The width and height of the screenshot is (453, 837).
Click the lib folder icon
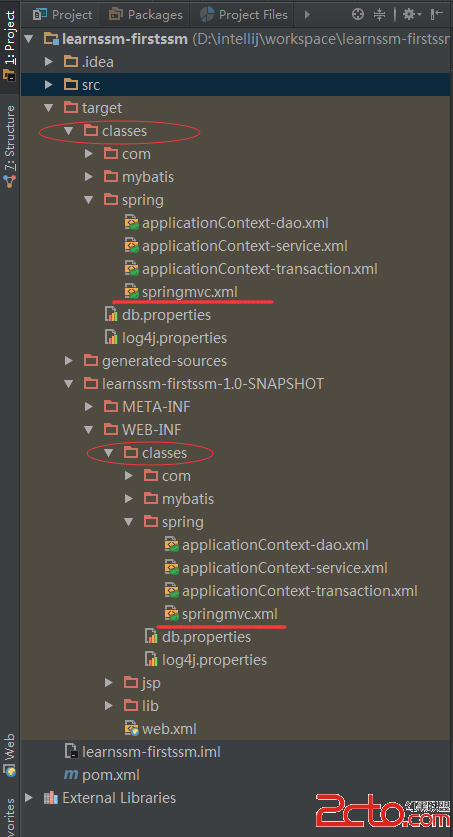click(131, 705)
